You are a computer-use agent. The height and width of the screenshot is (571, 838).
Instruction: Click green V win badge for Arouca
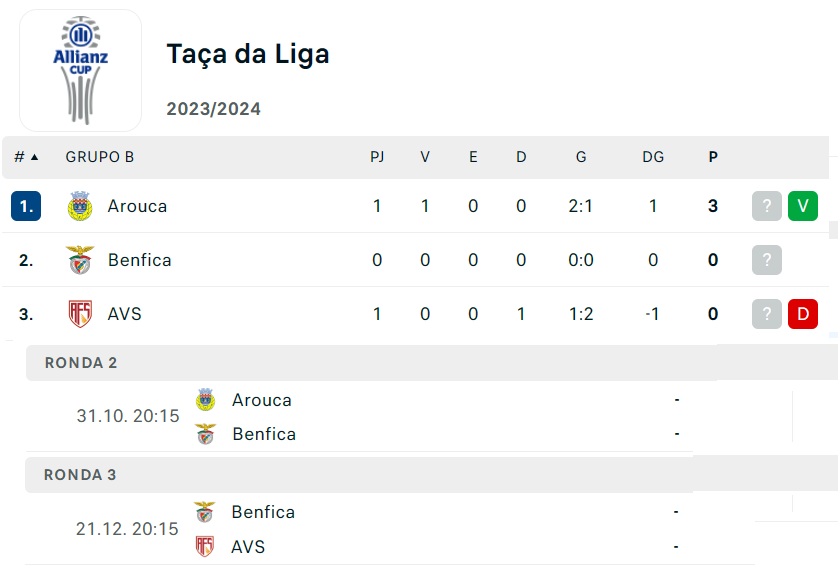tap(803, 206)
